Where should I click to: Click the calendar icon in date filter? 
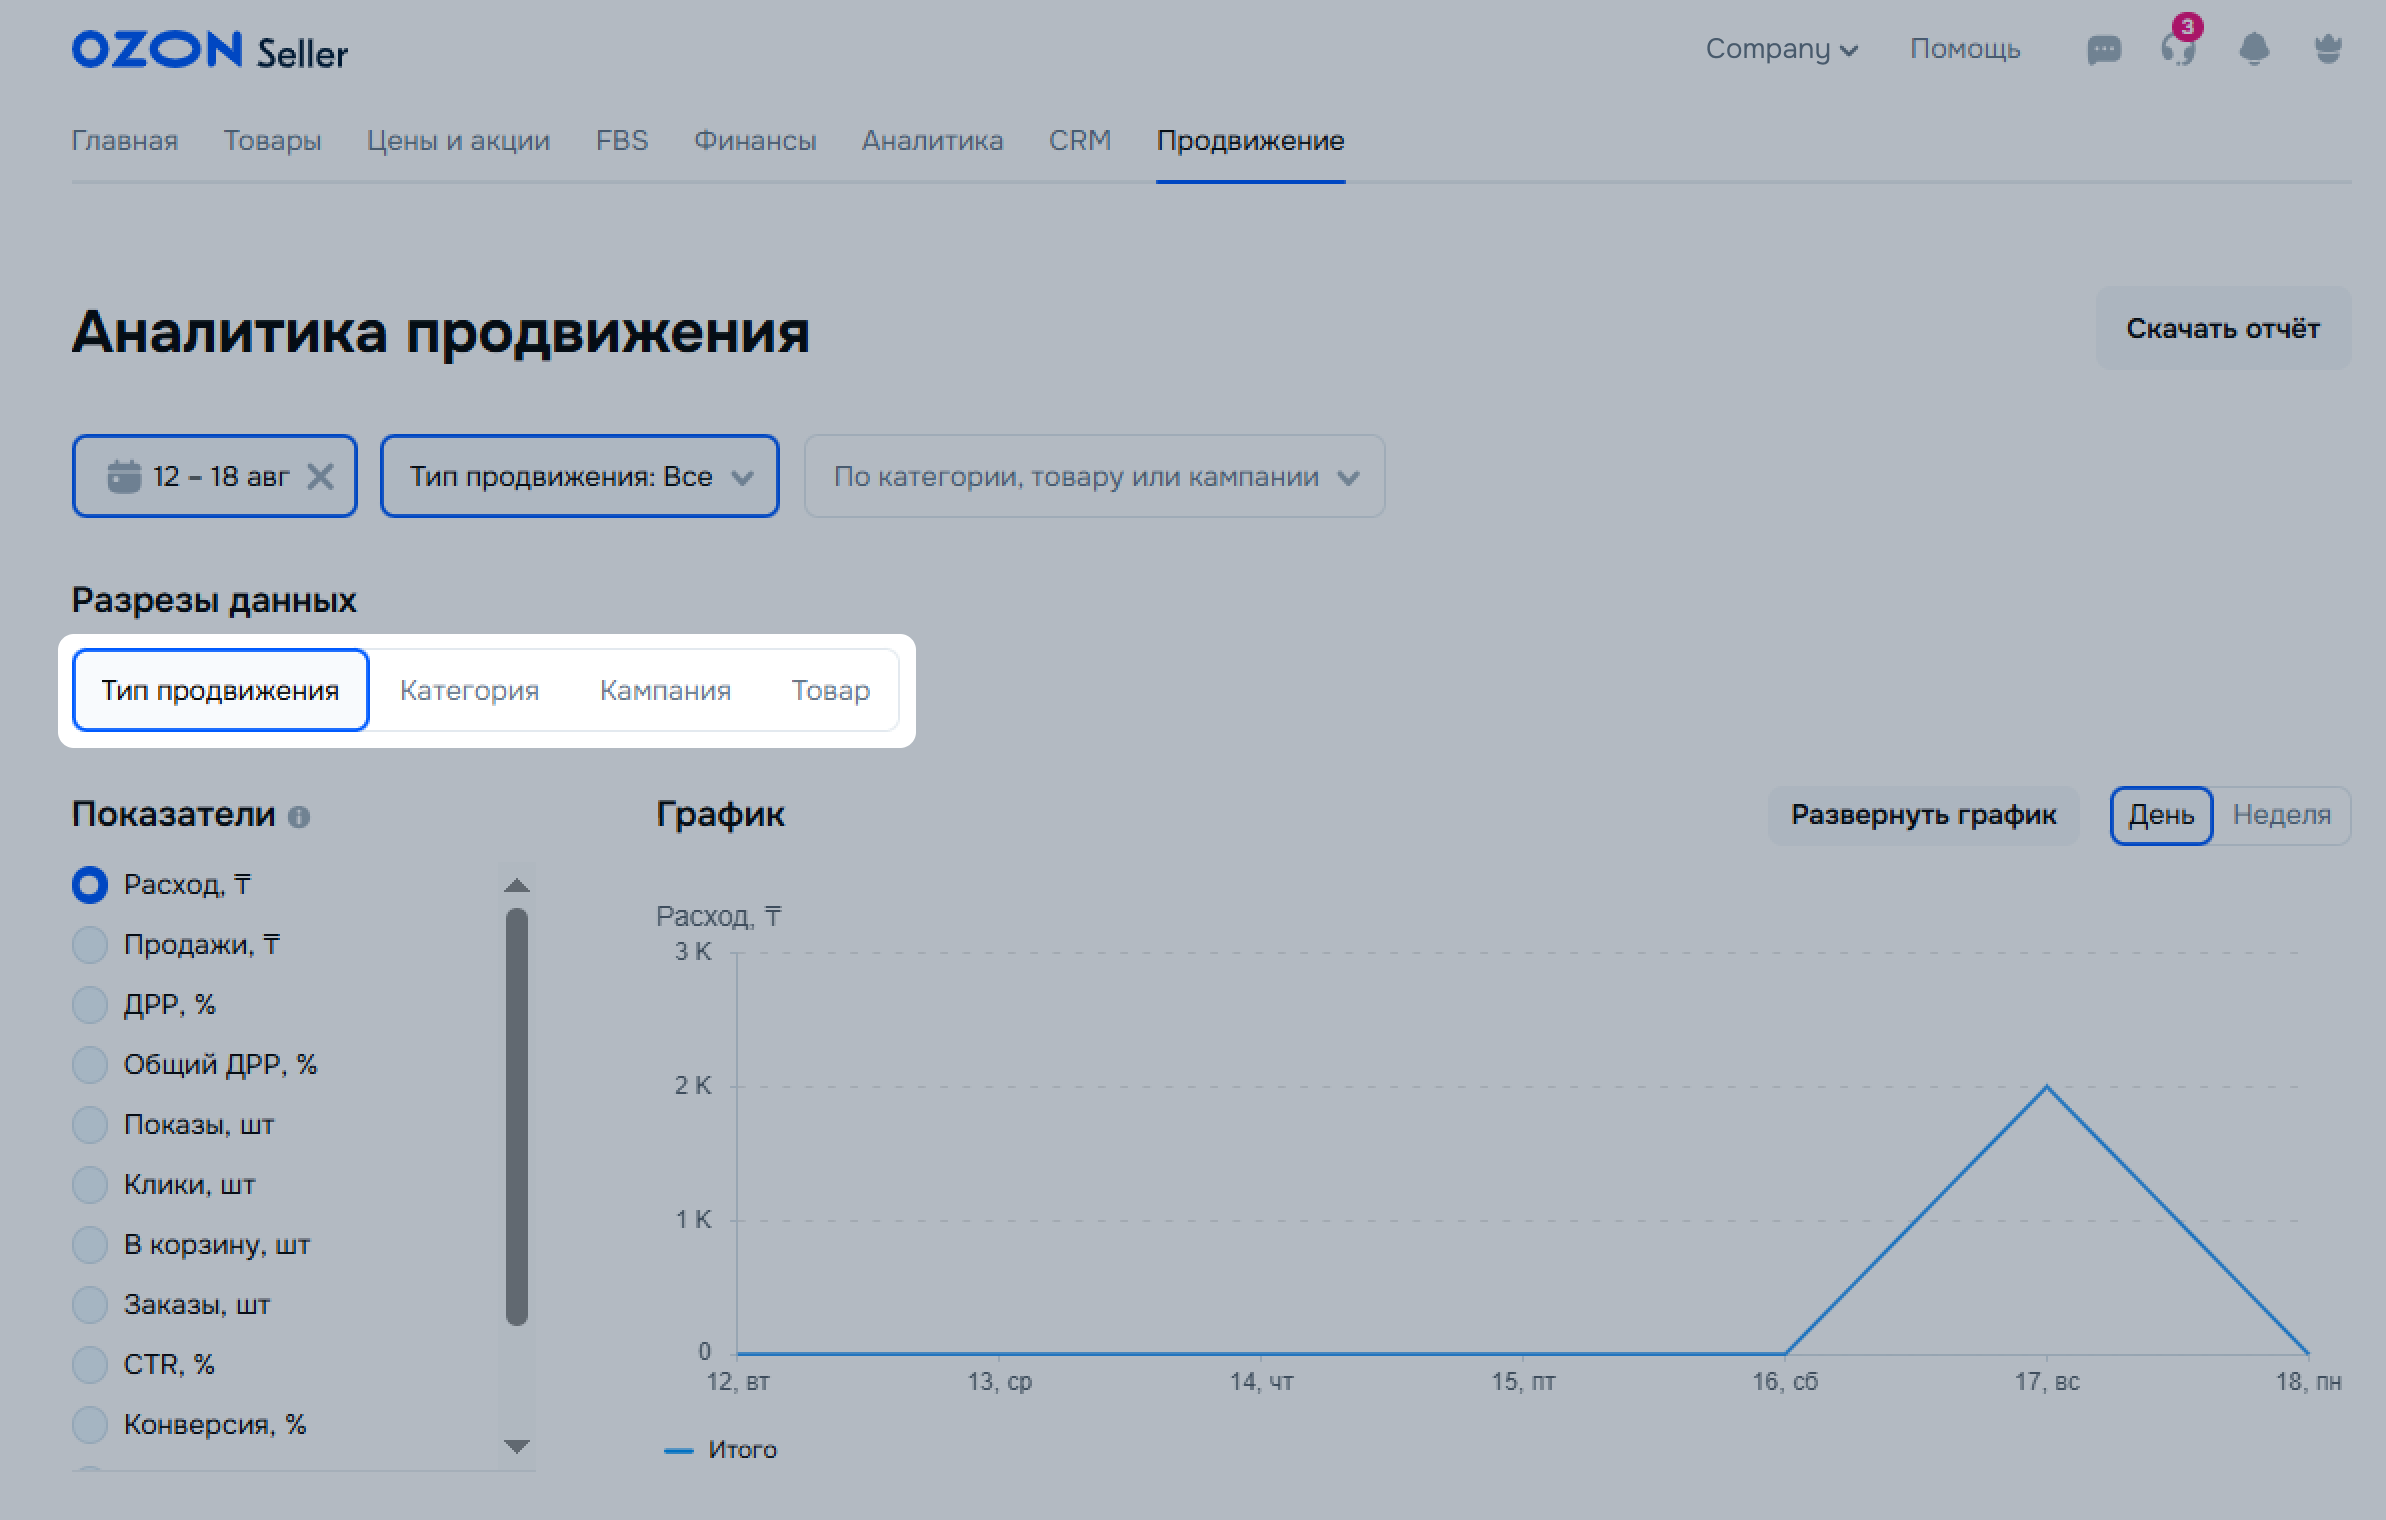[124, 476]
